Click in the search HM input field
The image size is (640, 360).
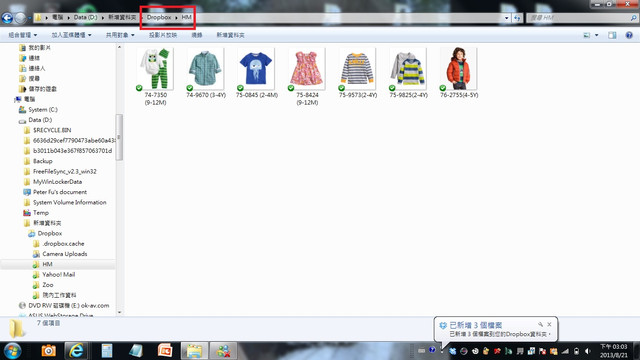579,18
